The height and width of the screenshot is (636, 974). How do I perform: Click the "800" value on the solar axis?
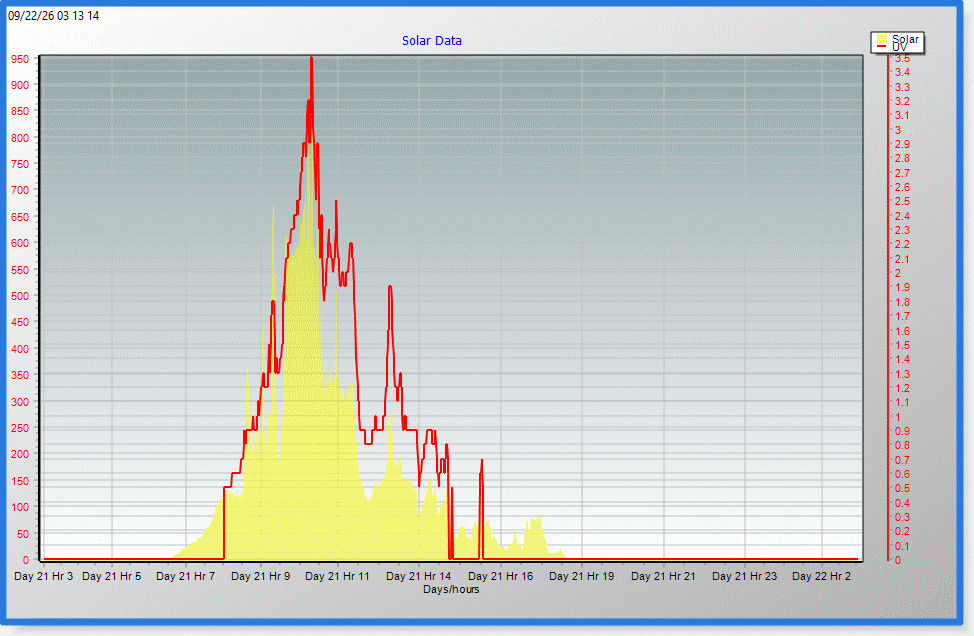pyautogui.click(x=20, y=139)
